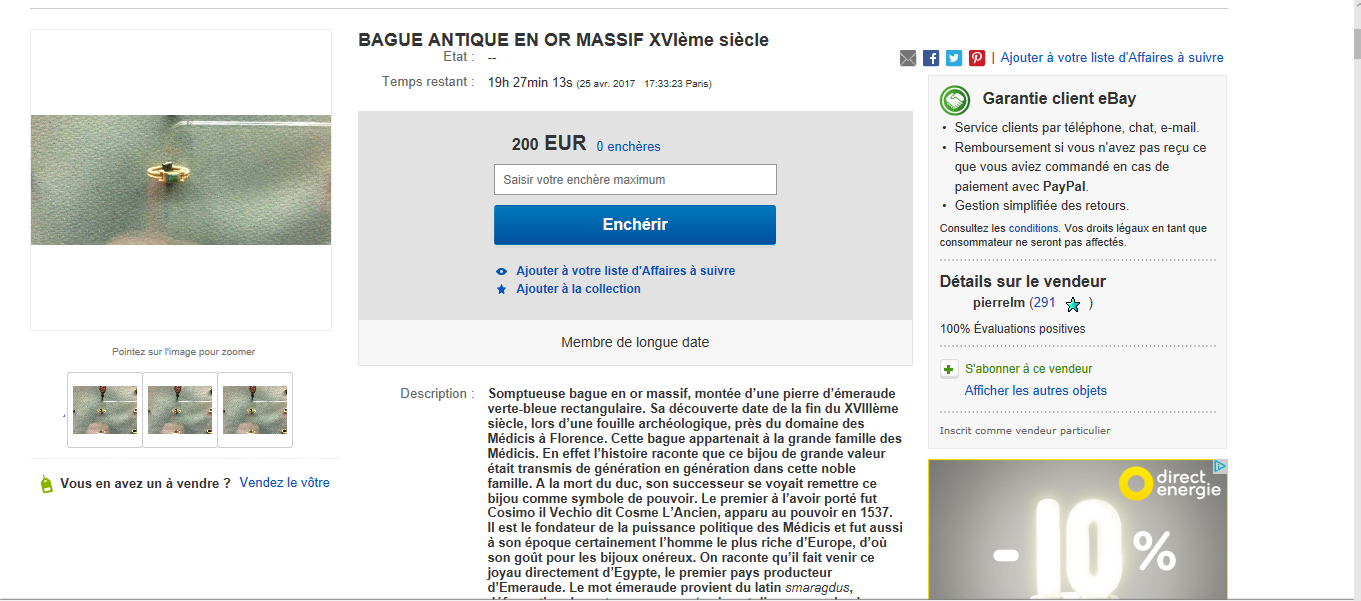Share this listing on Facebook
This screenshot has height=601, width=1361.
931,58
